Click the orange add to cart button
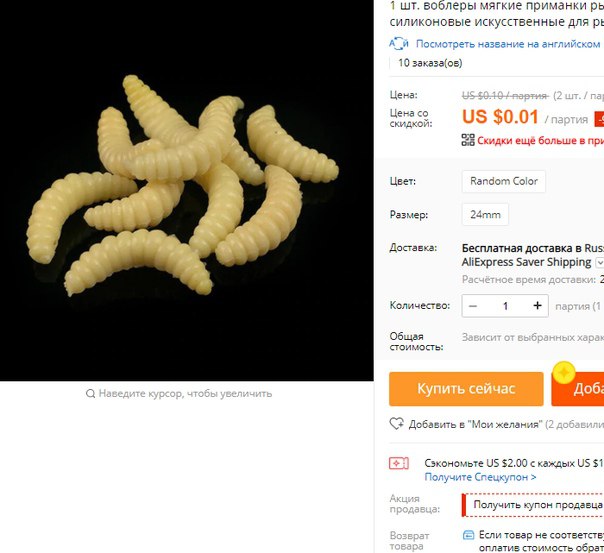The height and width of the screenshot is (553, 604). pyautogui.click(x=578, y=389)
